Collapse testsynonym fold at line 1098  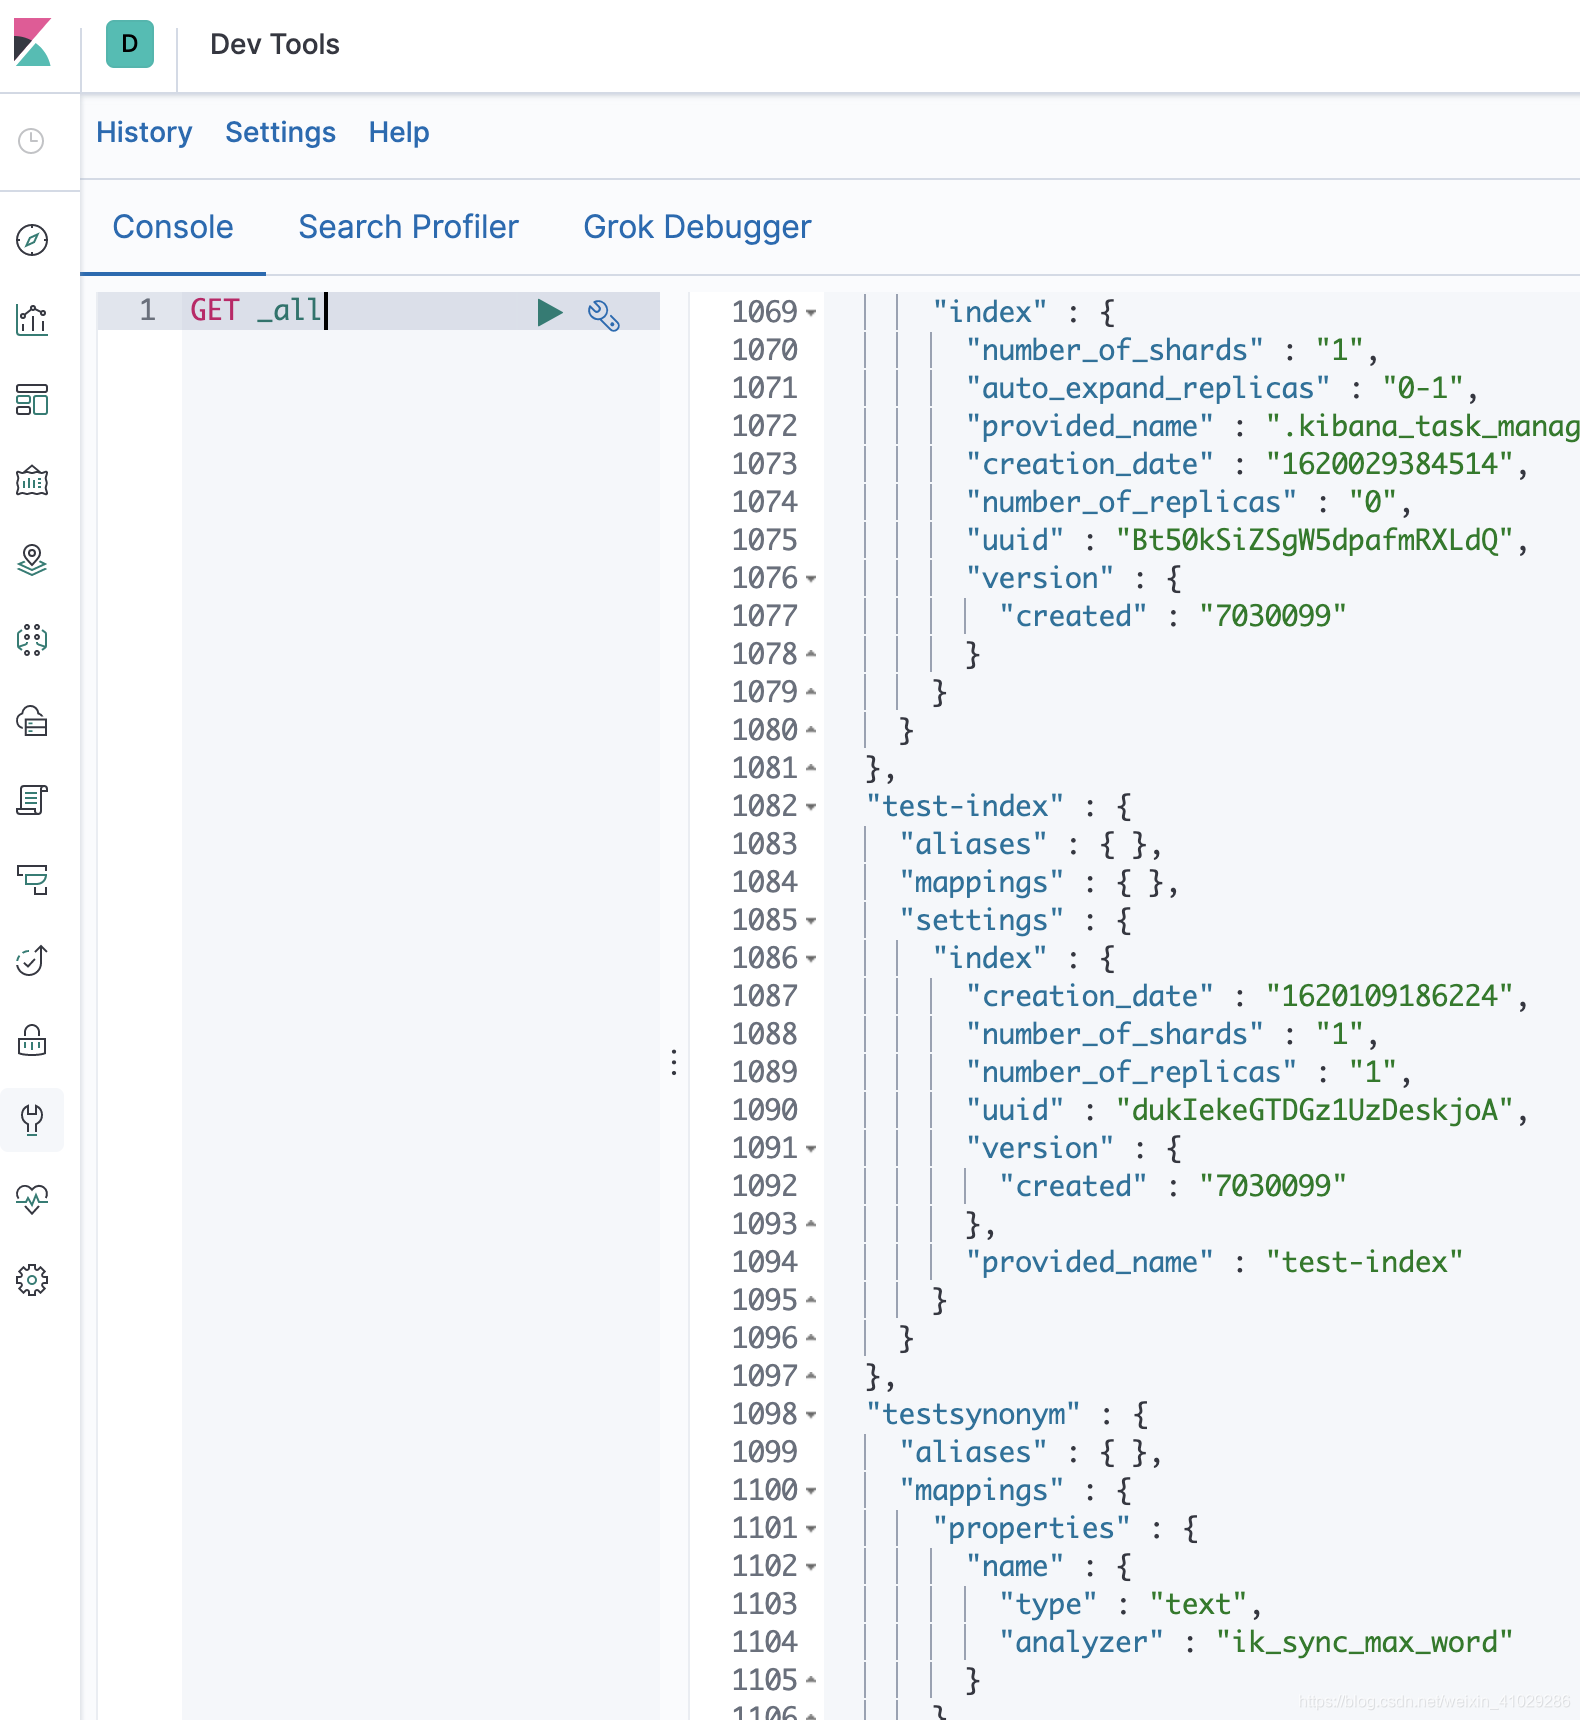[x=811, y=1415]
